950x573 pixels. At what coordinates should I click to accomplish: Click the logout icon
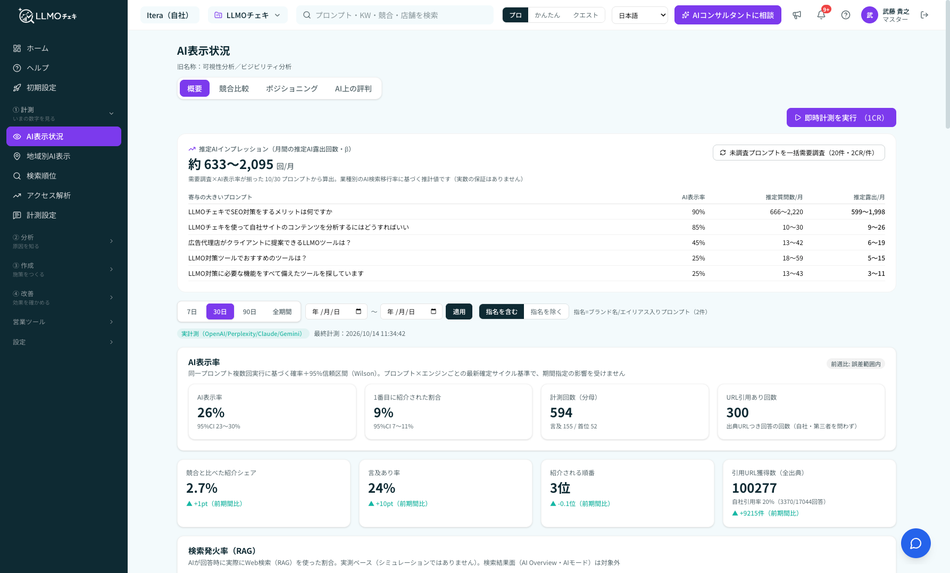point(924,15)
